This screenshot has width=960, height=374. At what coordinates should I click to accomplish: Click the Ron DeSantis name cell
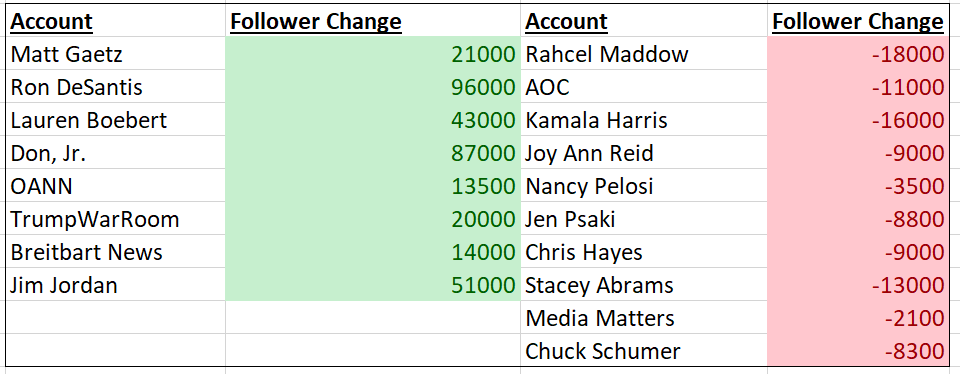[116, 87]
